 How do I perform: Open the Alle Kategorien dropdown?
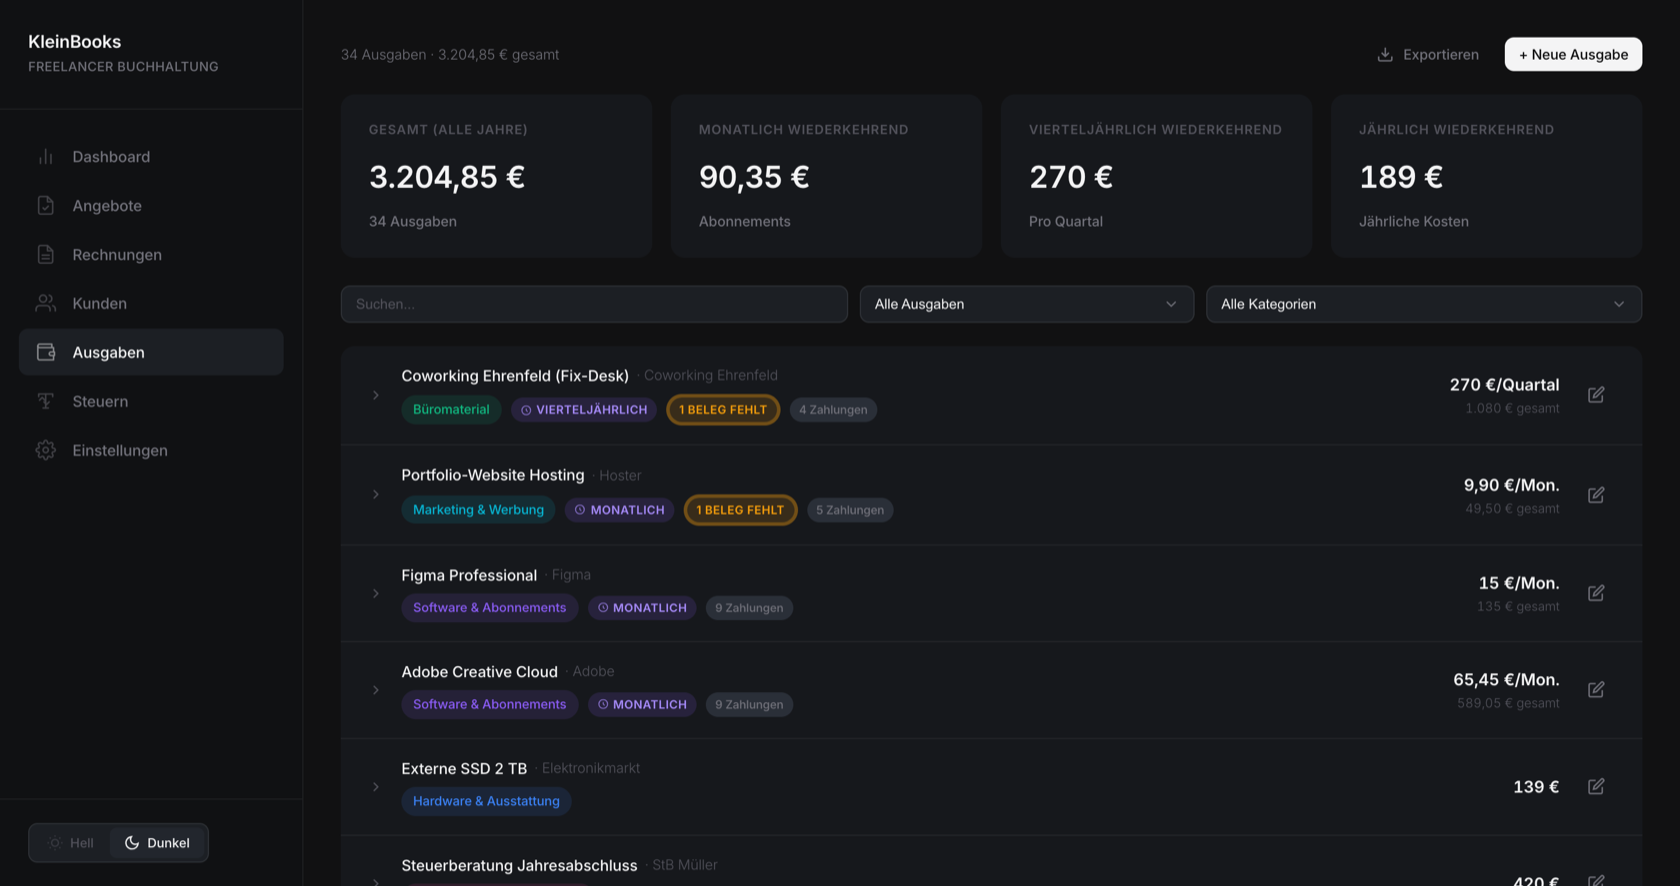[x=1423, y=304]
